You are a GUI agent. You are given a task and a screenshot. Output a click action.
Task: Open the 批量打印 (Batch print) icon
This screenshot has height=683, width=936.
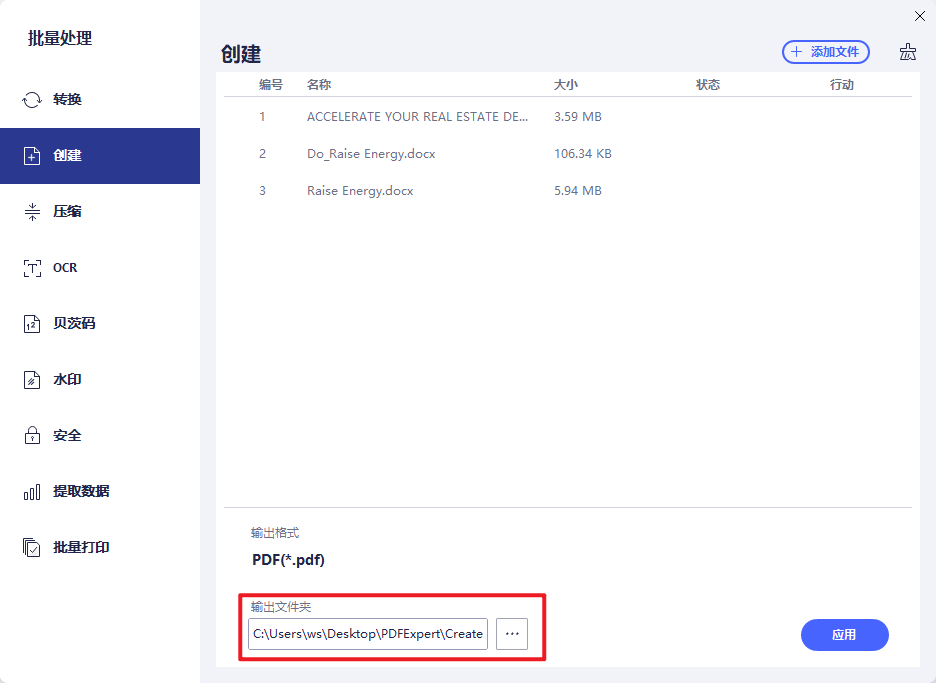pyautogui.click(x=32, y=548)
